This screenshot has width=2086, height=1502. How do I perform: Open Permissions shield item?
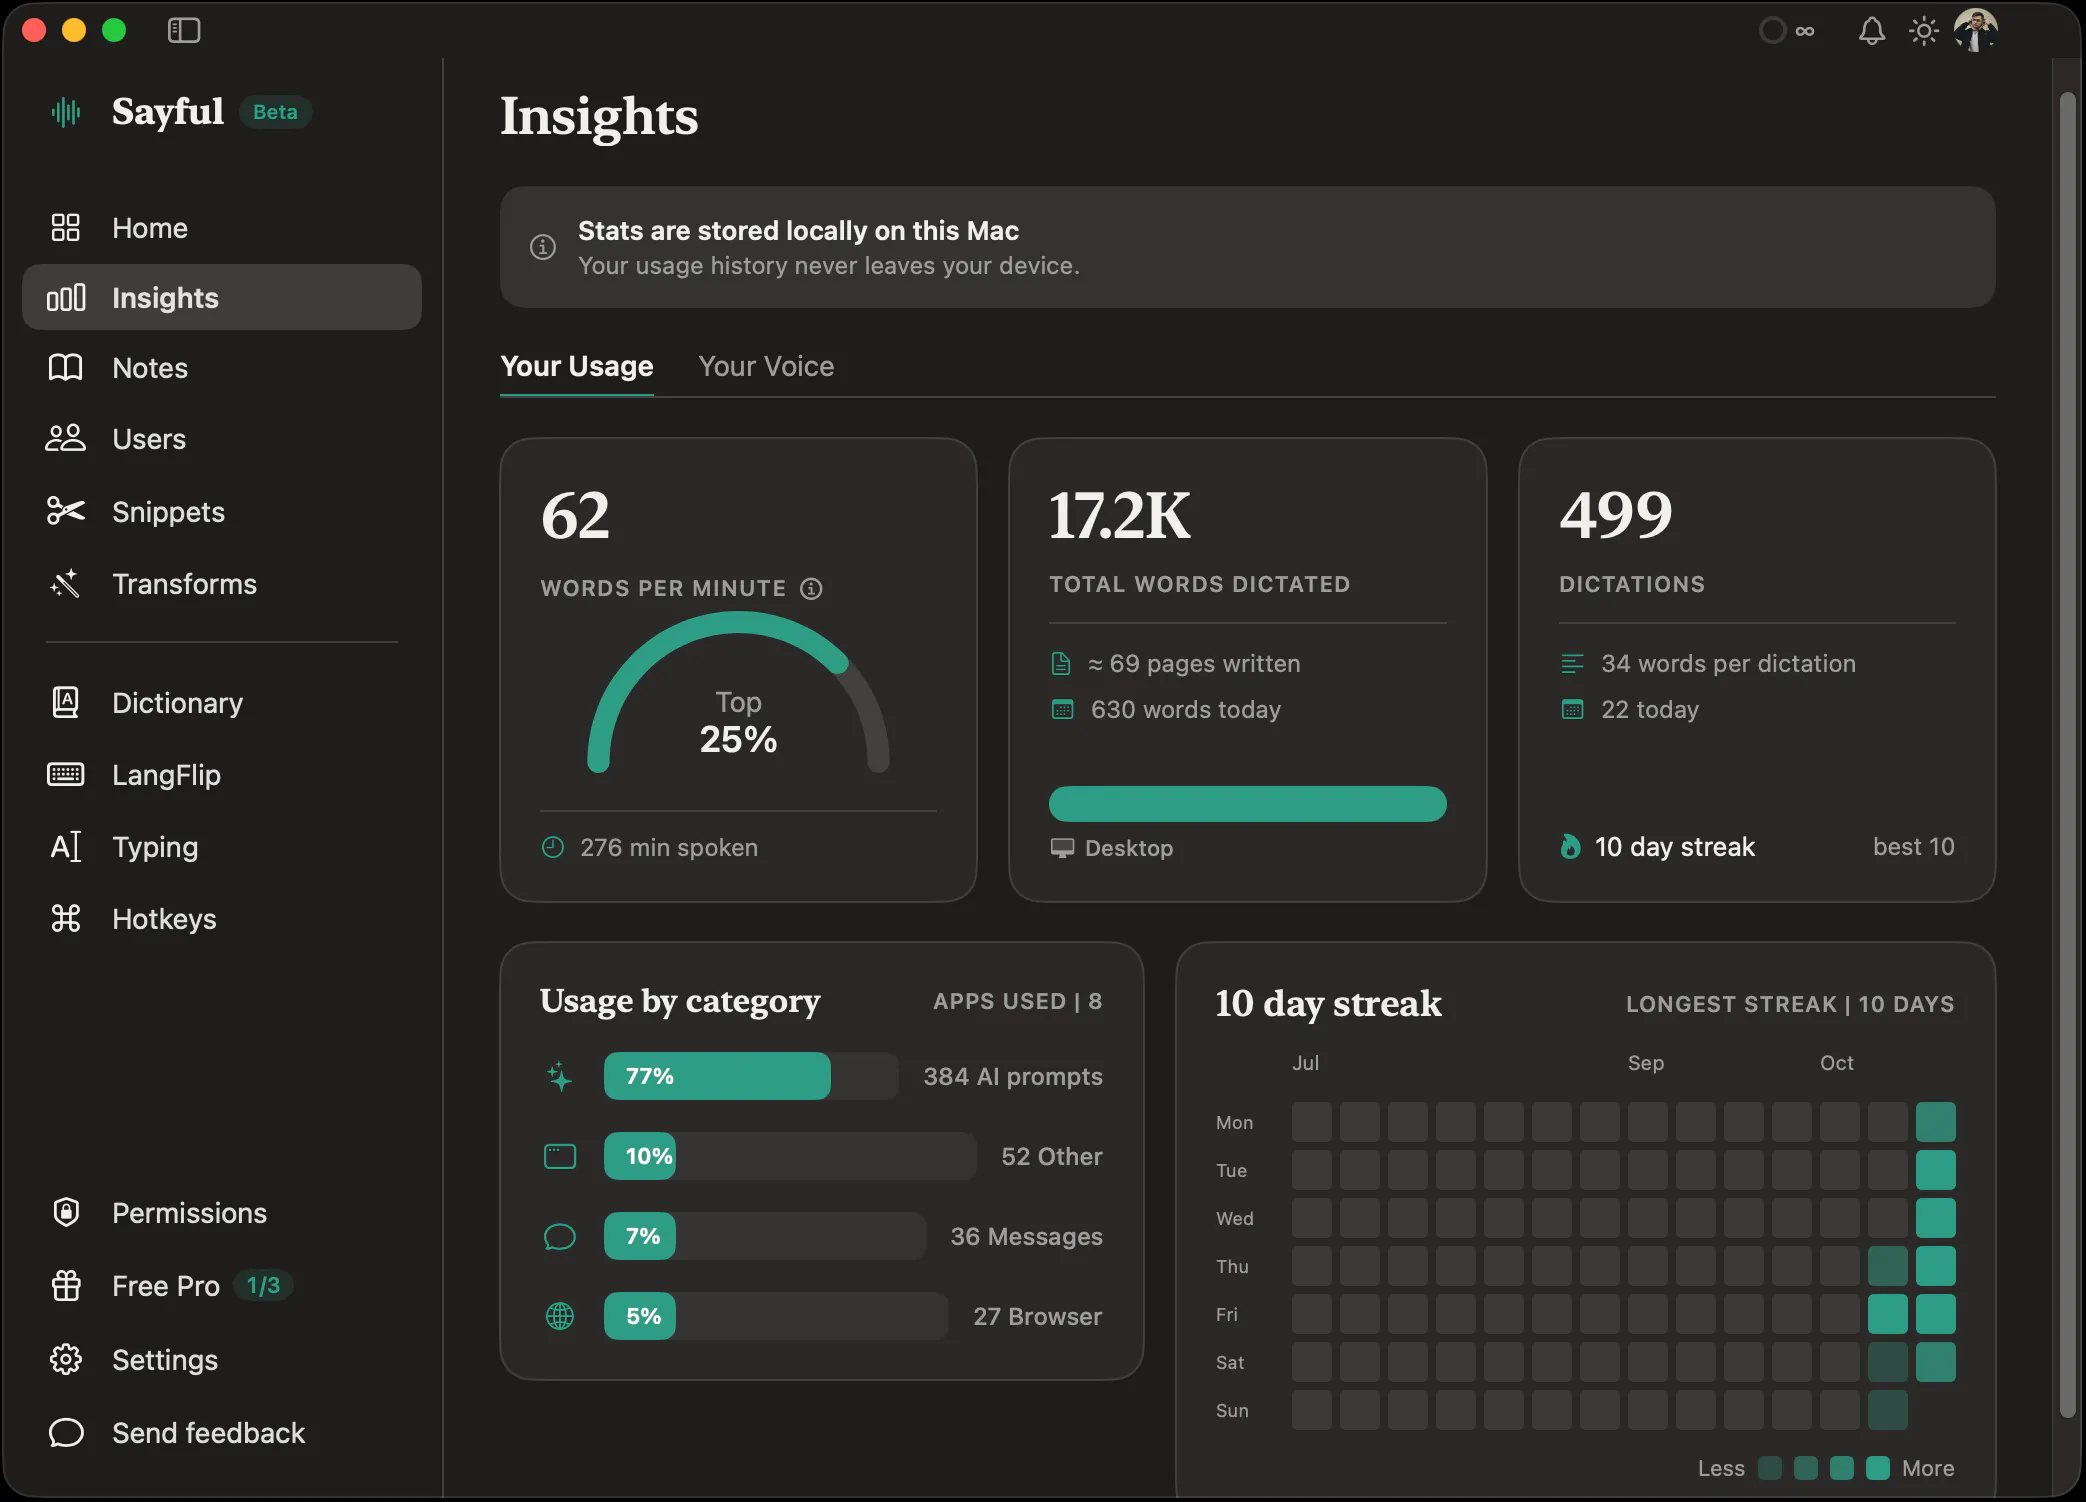[x=222, y=1213]
